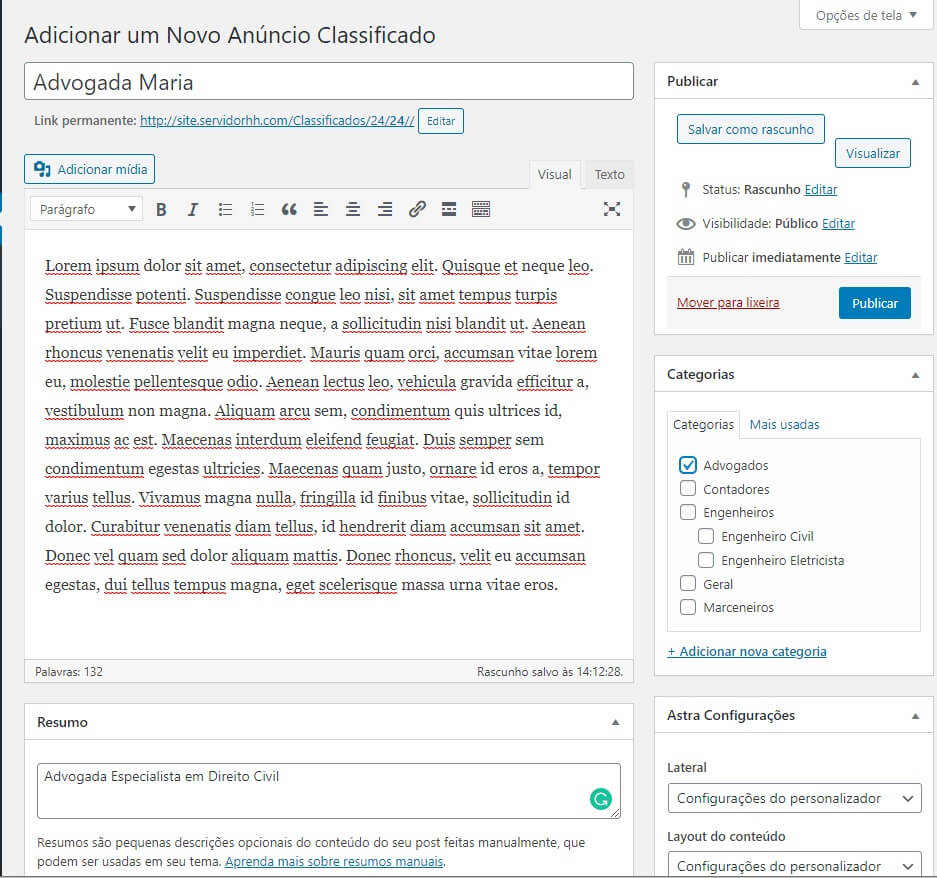Apply italic formatting to text

(193, 209)
